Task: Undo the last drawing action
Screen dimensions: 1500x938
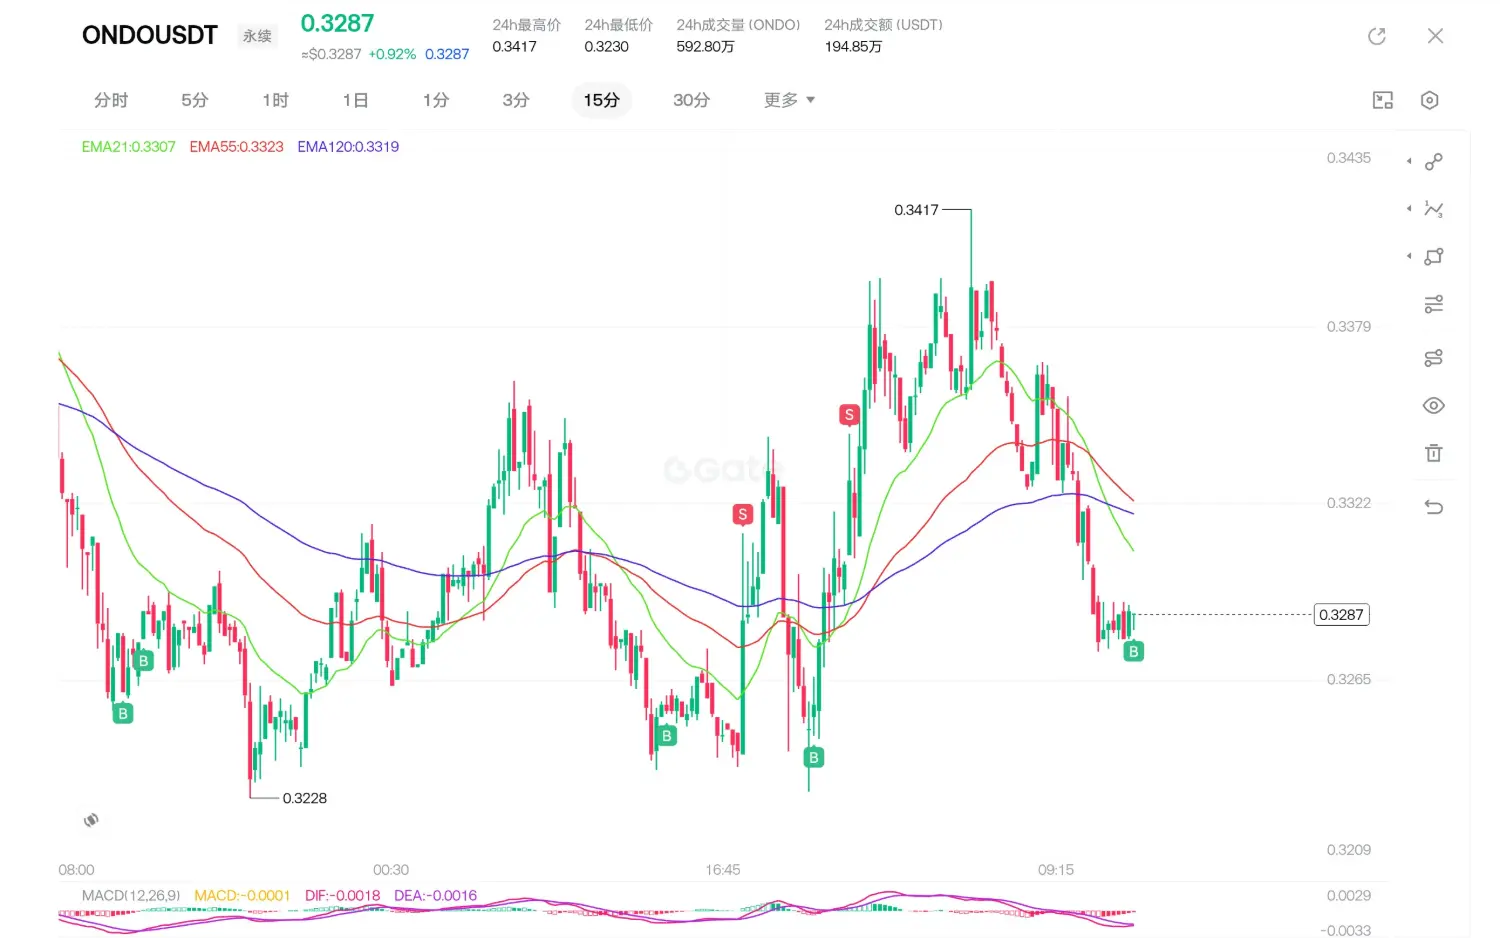Action: tap(1434, 507)
